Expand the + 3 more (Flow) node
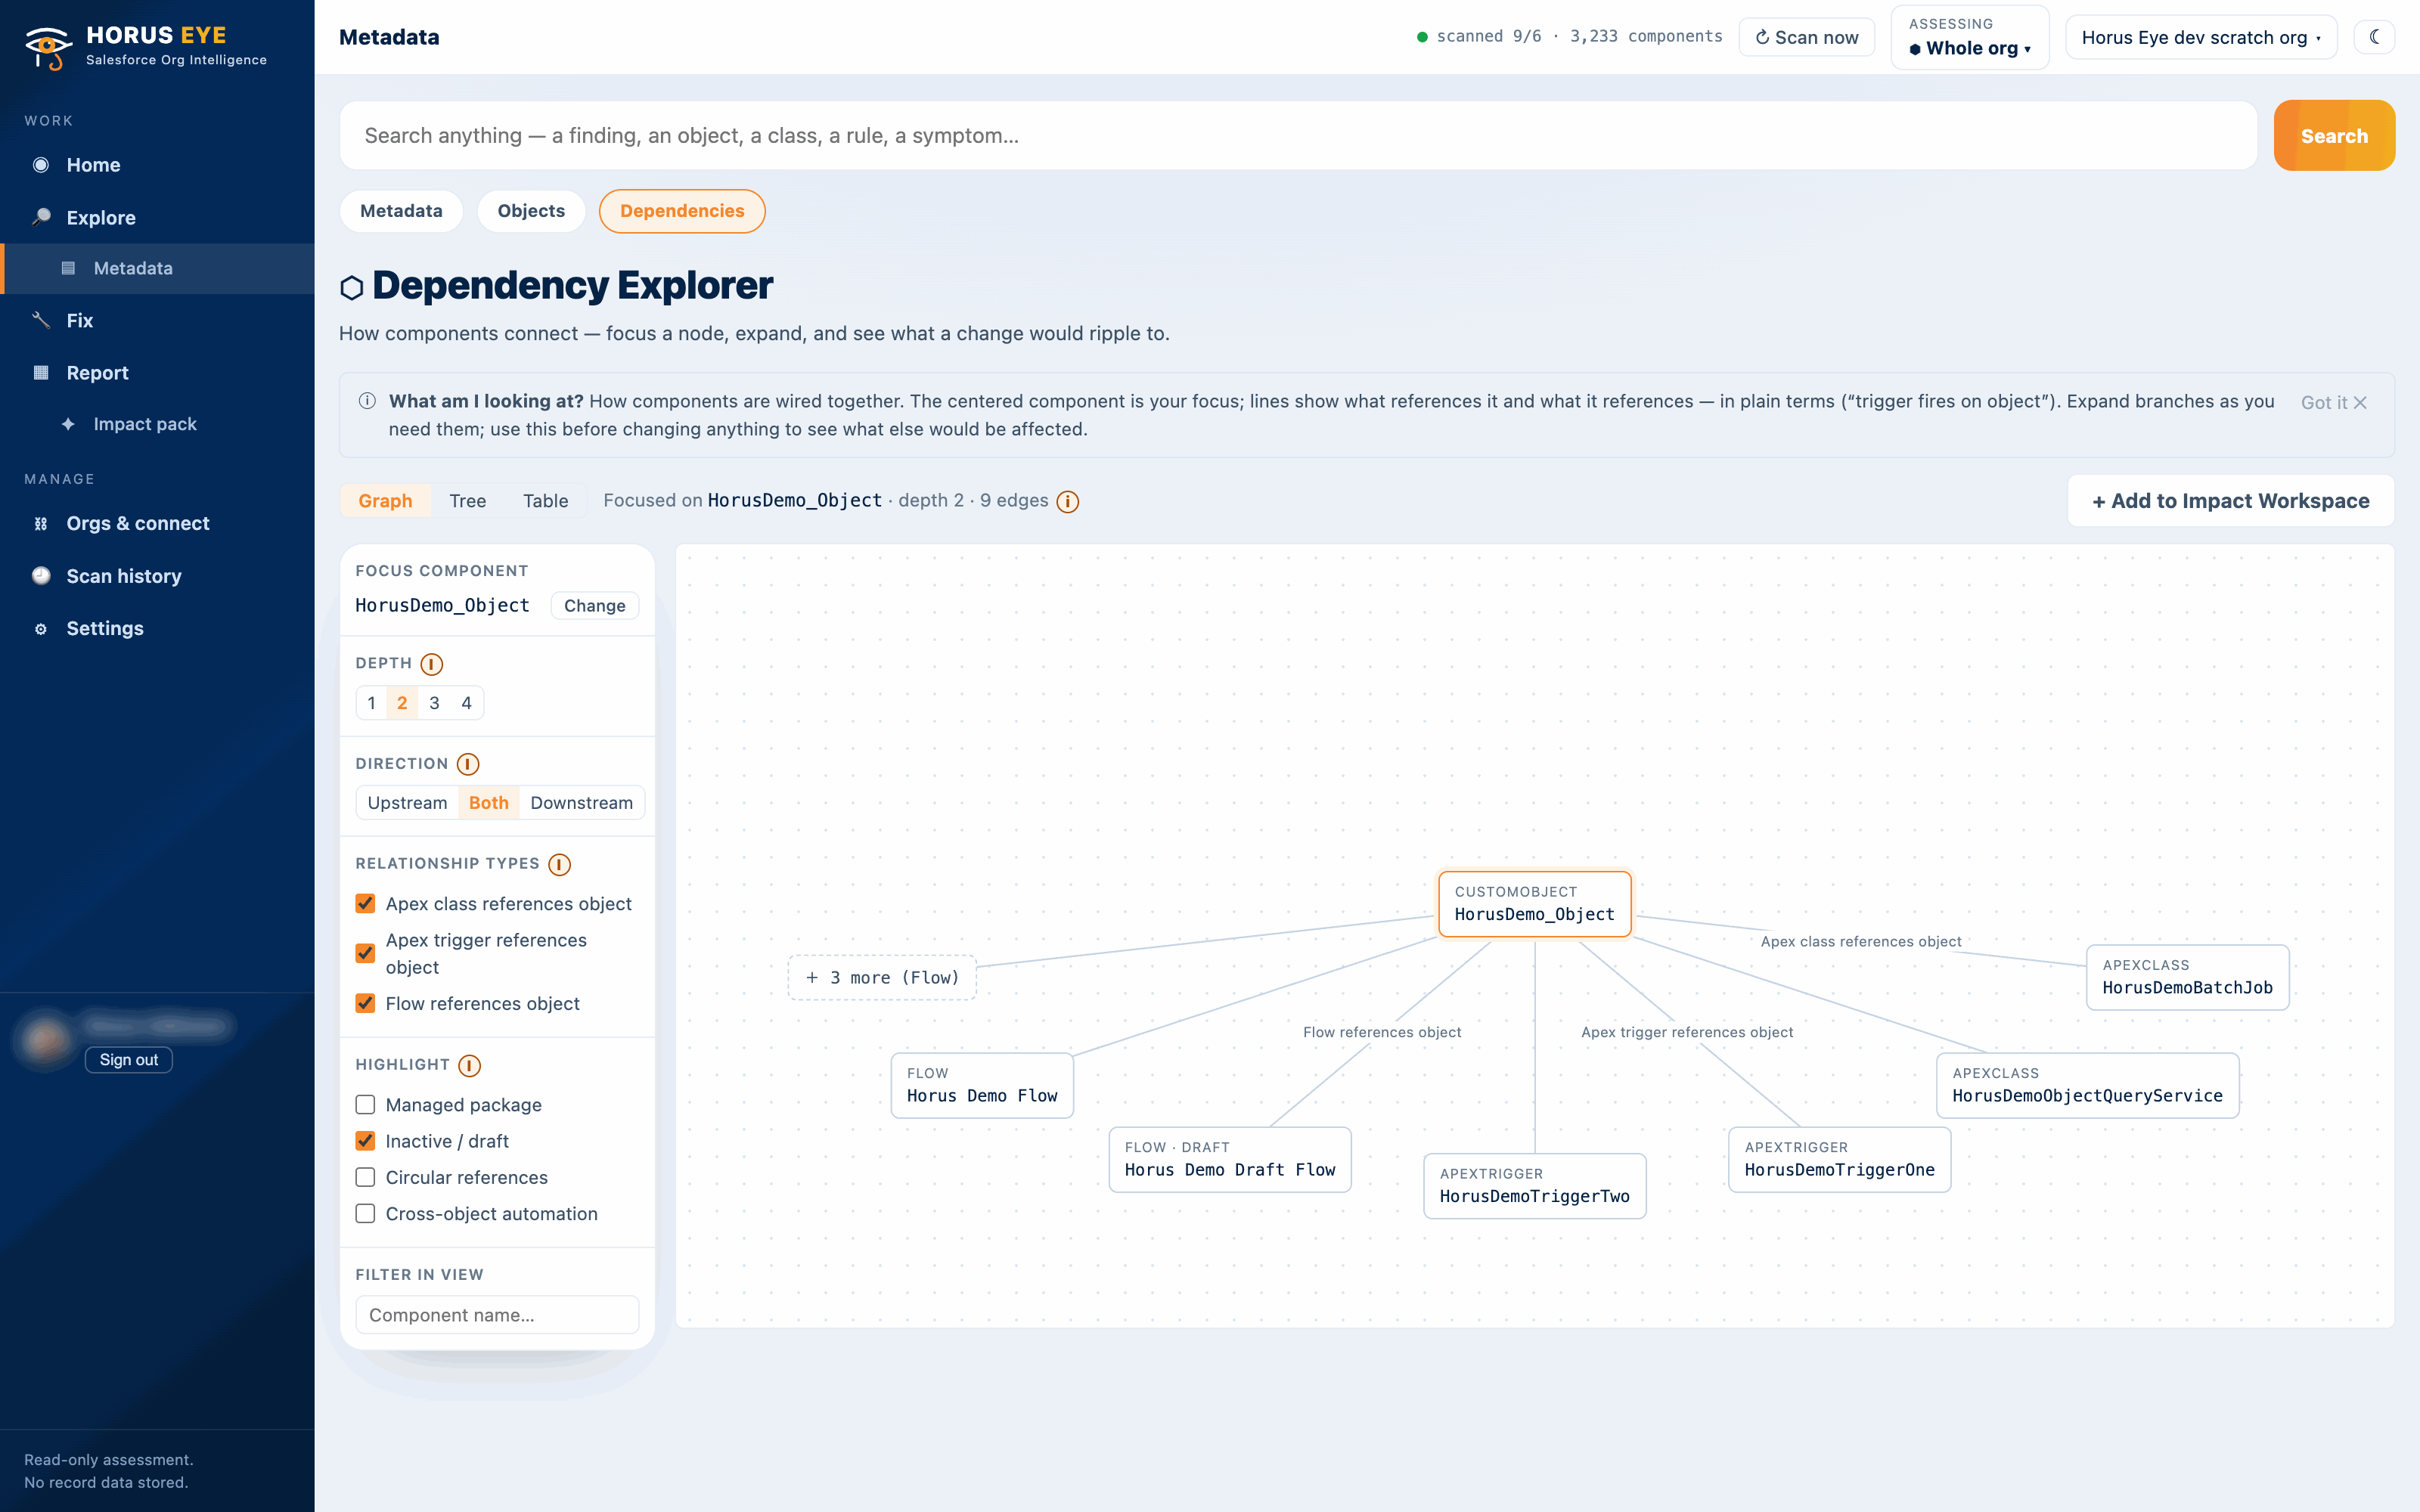 882,977
